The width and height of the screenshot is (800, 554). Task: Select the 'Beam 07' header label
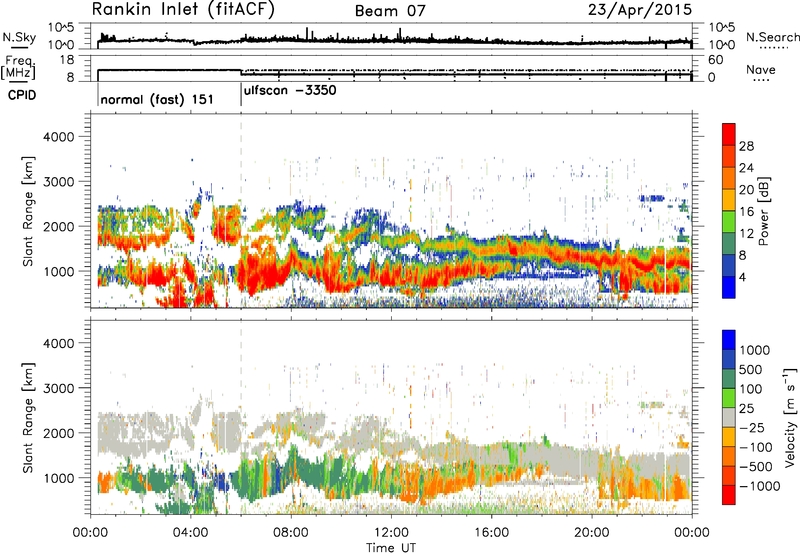tap(390, 11)
